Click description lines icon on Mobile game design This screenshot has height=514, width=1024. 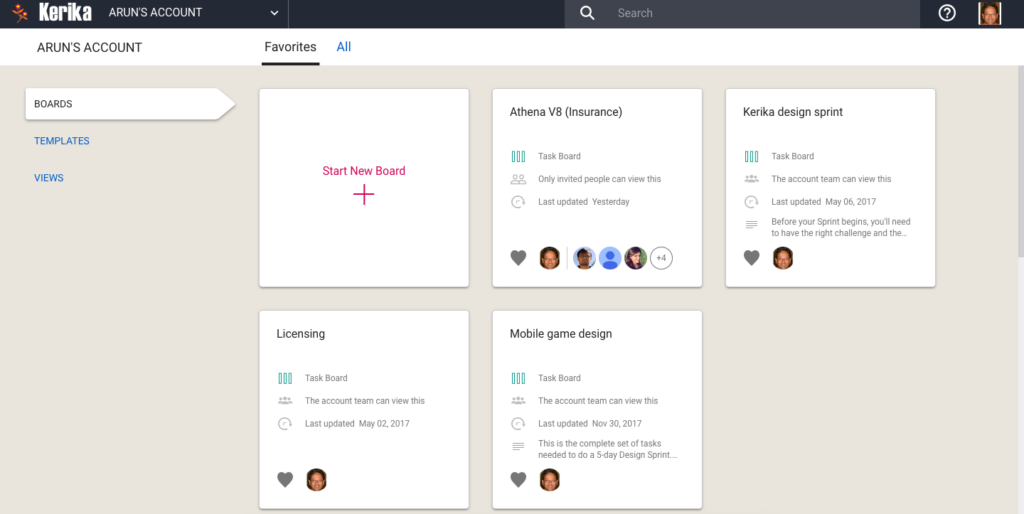(x=519, y=447)
